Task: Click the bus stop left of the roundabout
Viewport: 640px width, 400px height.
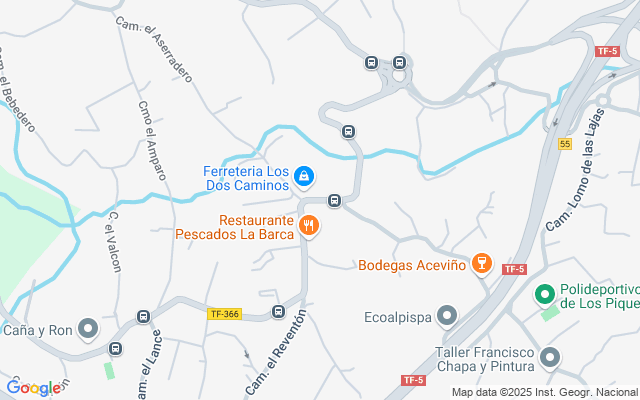Action: [x=371, y=62]
